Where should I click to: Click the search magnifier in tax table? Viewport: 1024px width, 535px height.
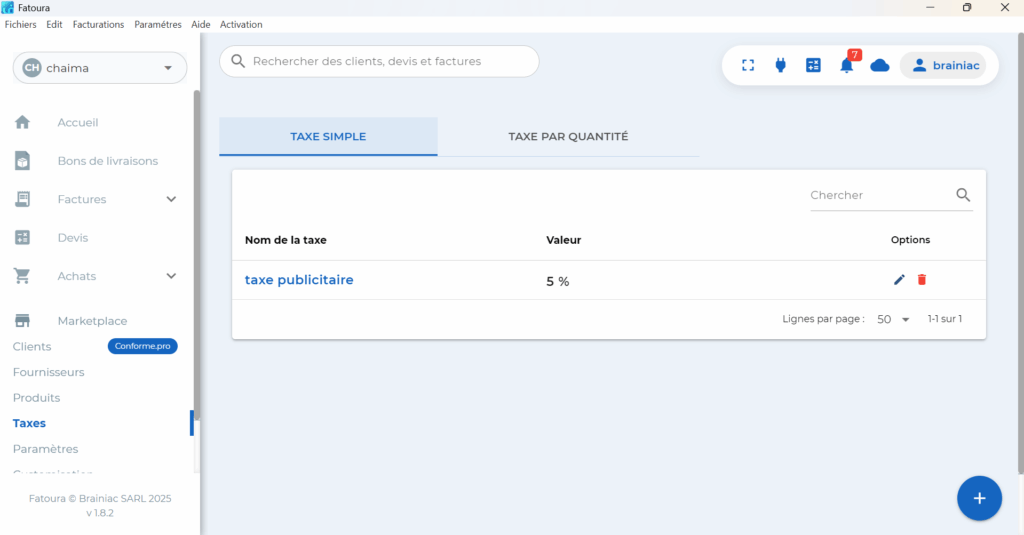point(963,195)
